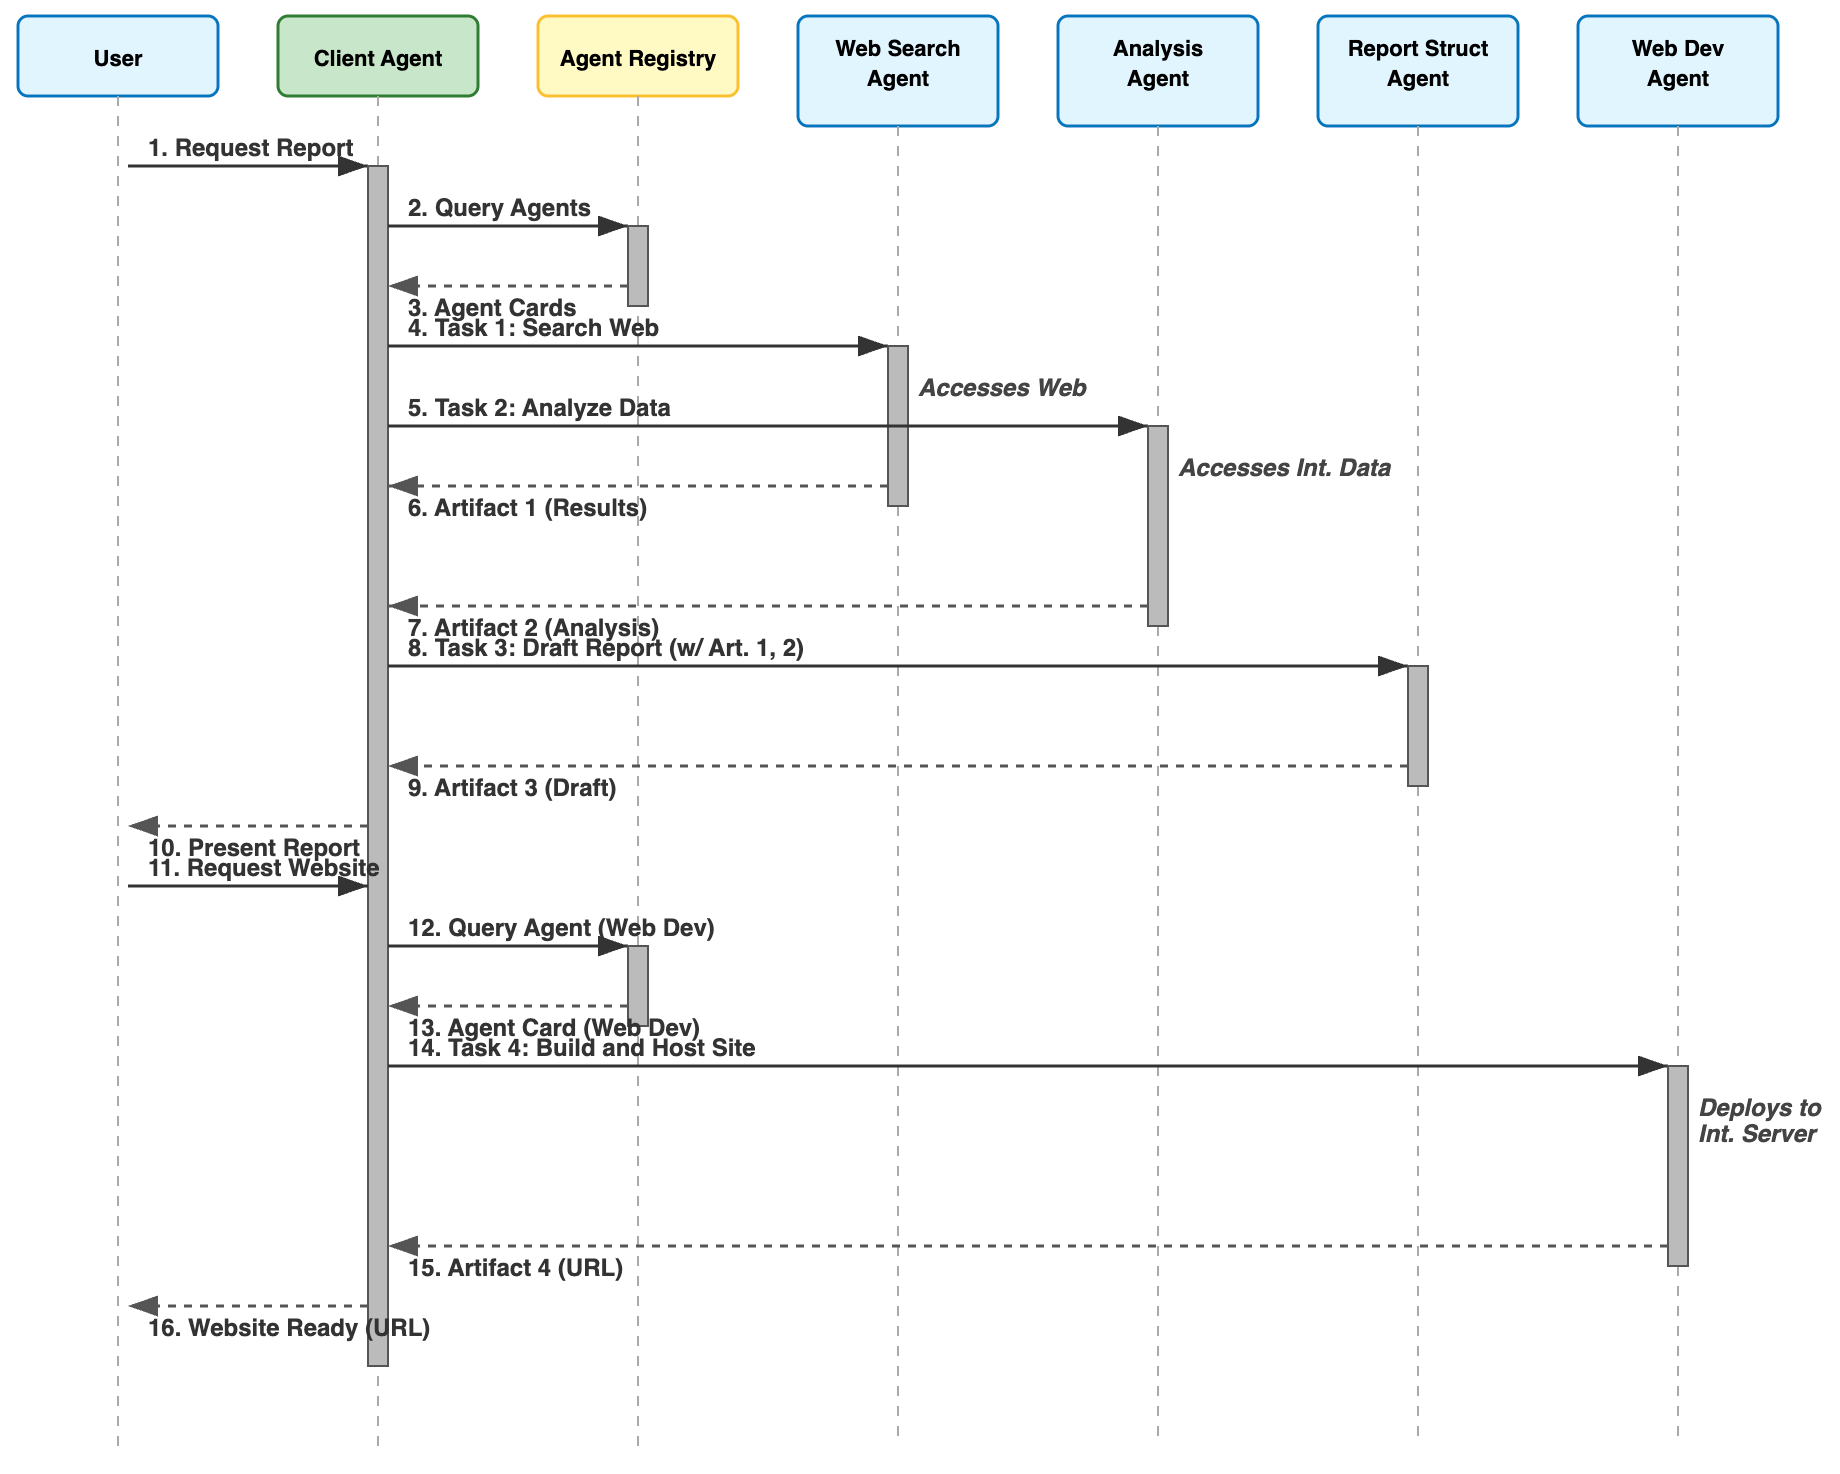Click the User participant box
Screen dimensions: 1840x1474
[x=118, y=57]
